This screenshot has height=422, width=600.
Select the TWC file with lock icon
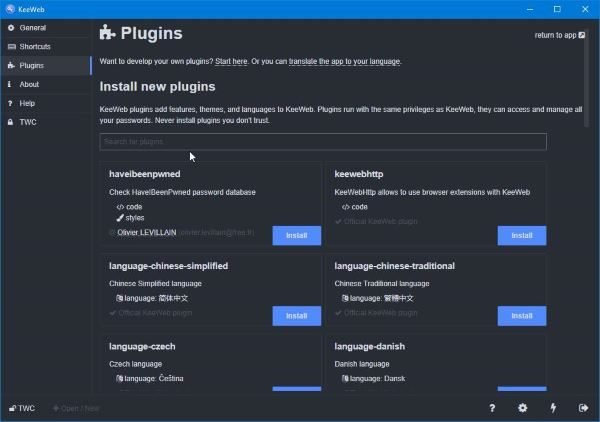pos(27,122)
